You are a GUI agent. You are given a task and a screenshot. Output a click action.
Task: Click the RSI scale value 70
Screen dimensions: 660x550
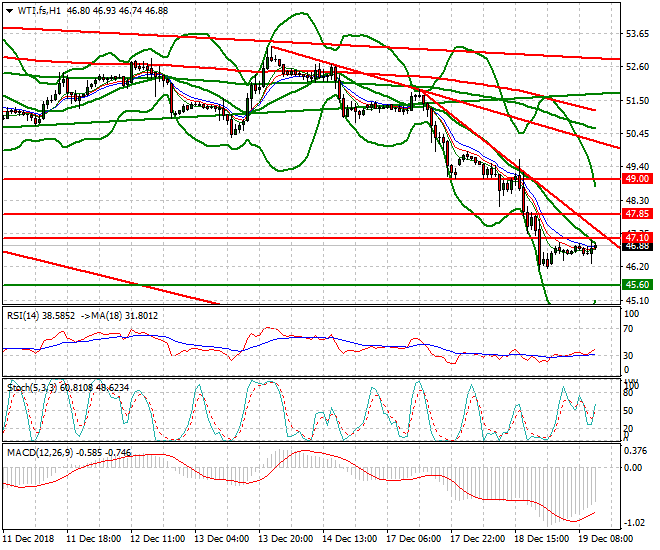(628, 329)
